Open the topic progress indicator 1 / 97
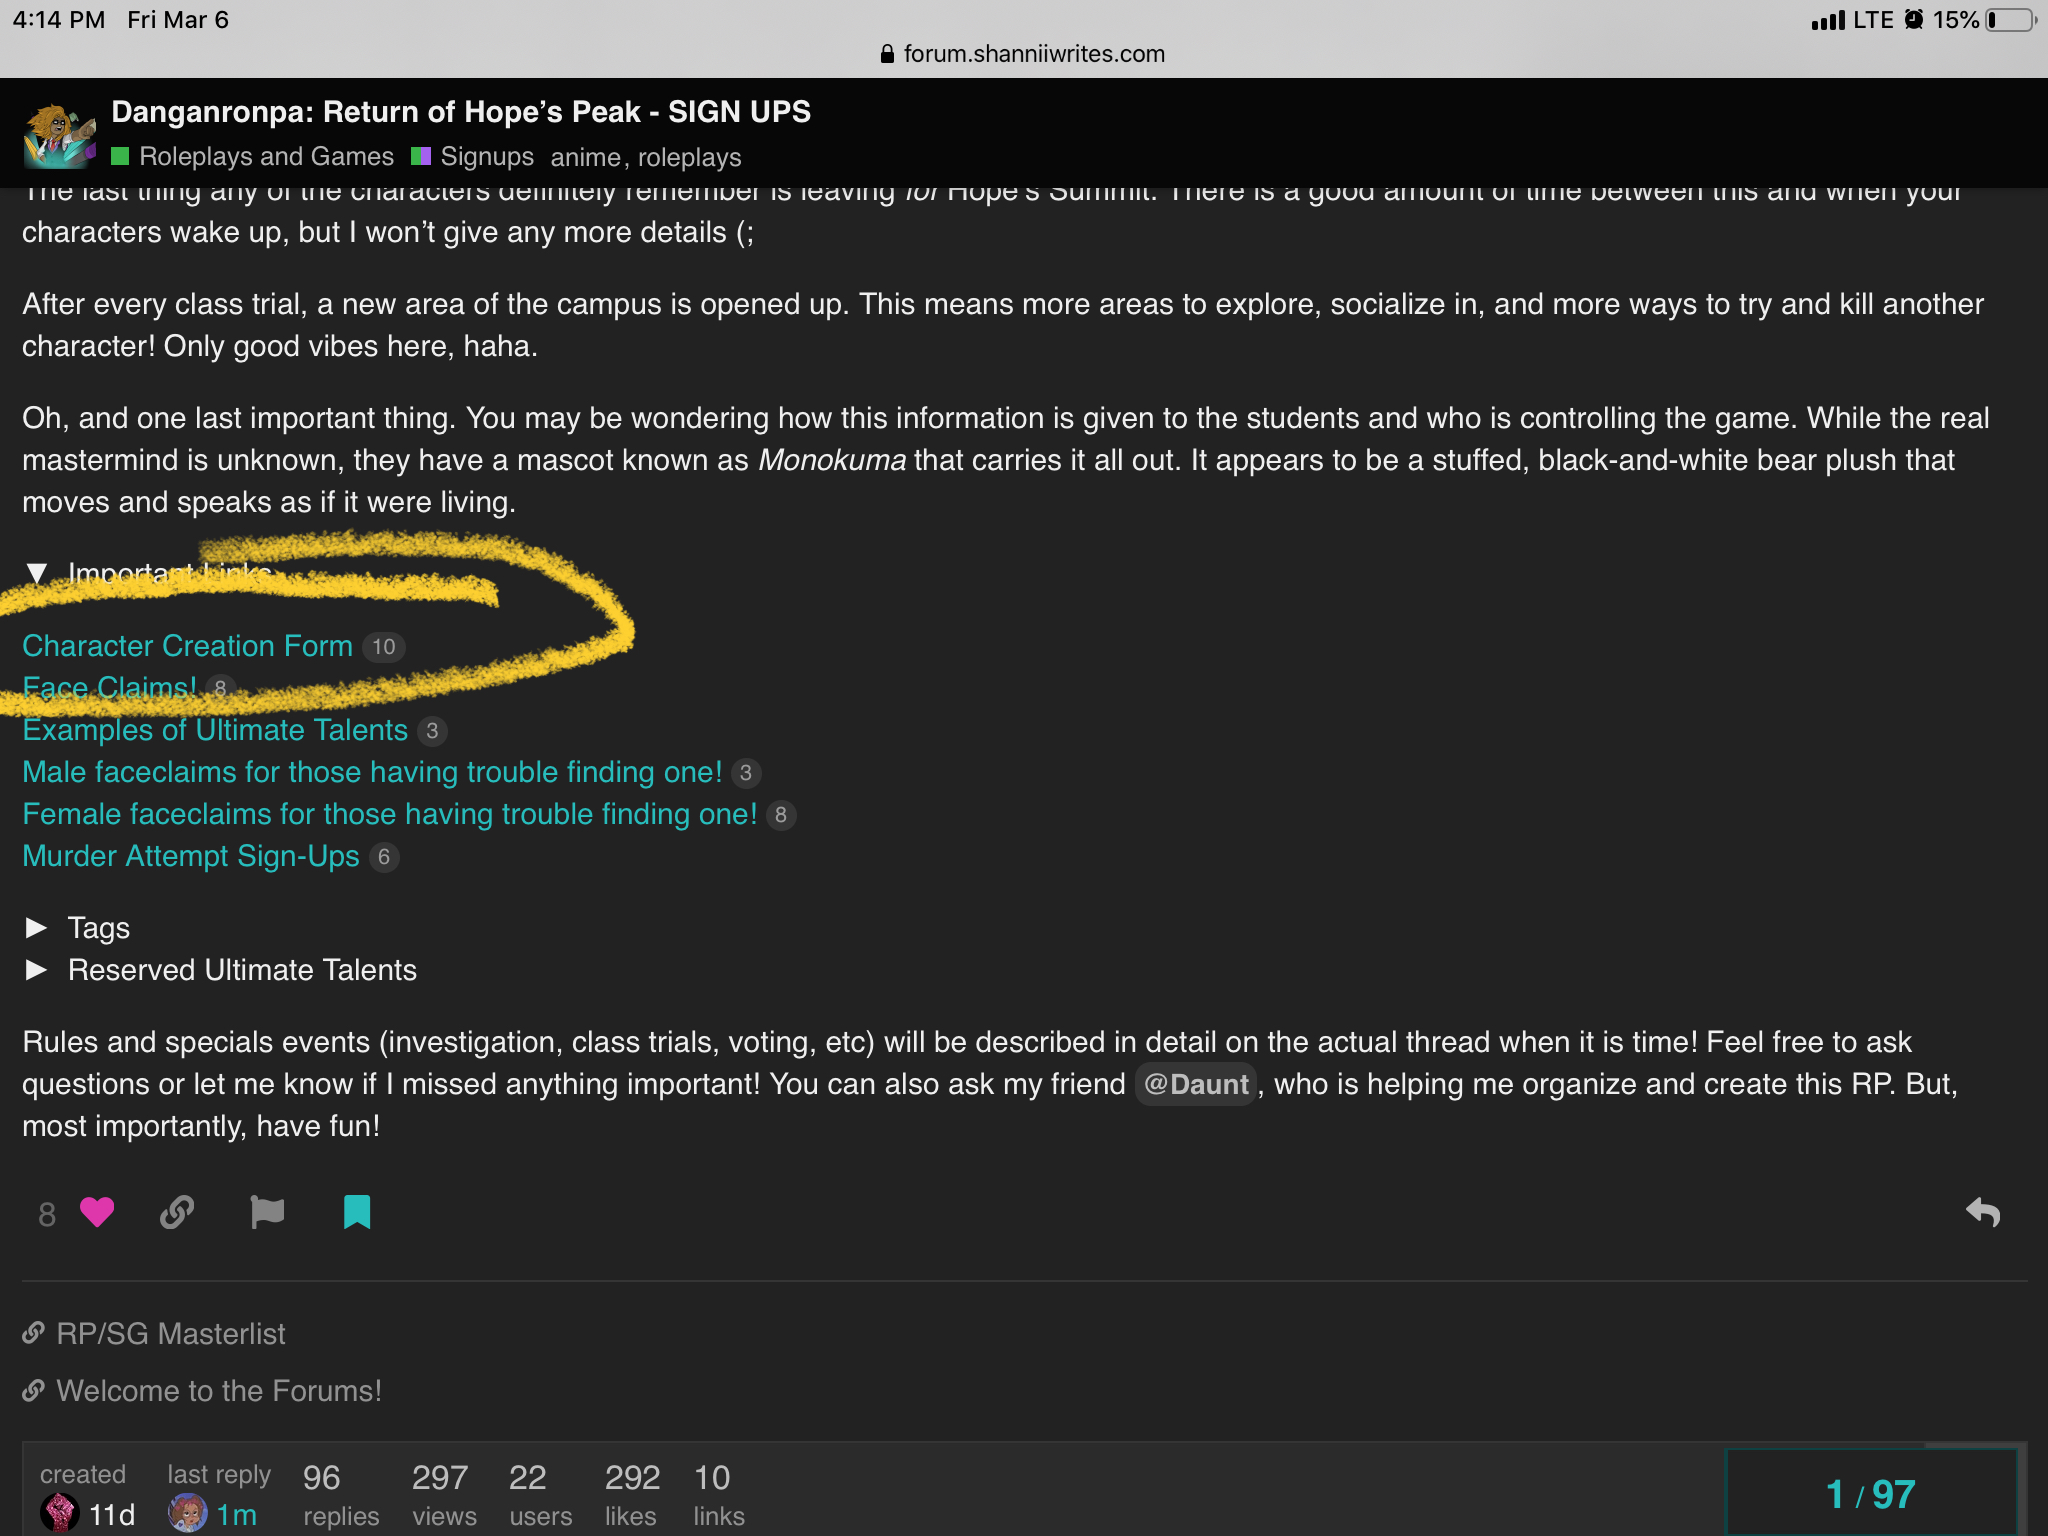The width and height of the screenshot is (2048, 1536). click(1871, 1494)
